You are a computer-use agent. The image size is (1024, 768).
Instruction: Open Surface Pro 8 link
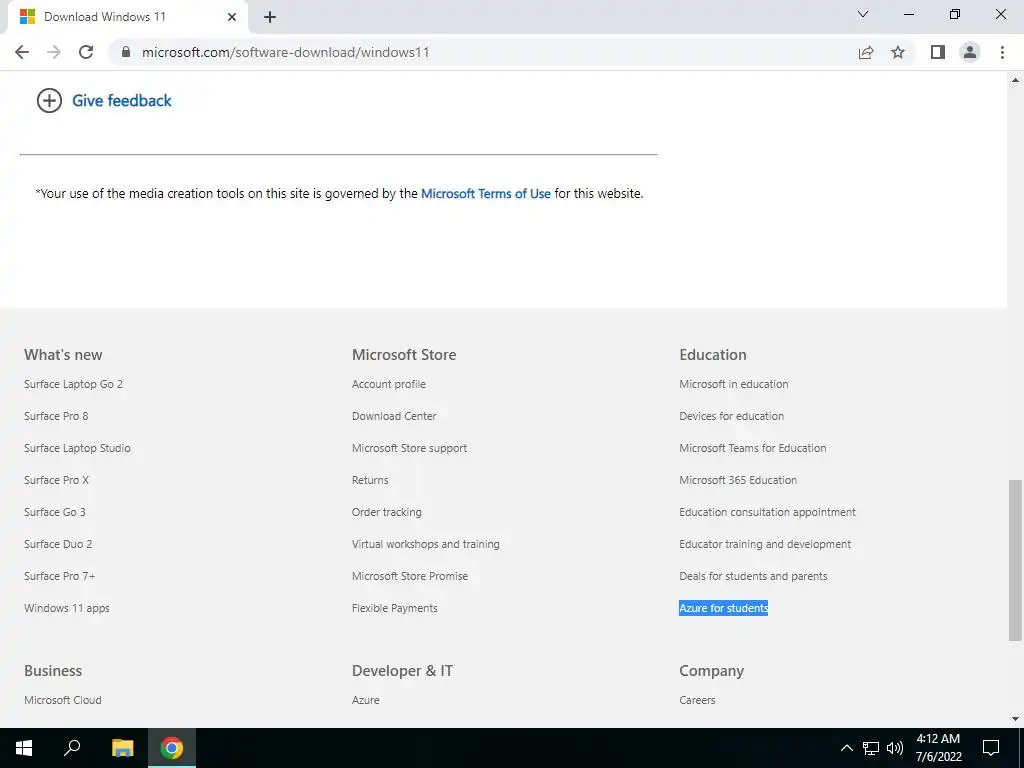click(56, 416)
